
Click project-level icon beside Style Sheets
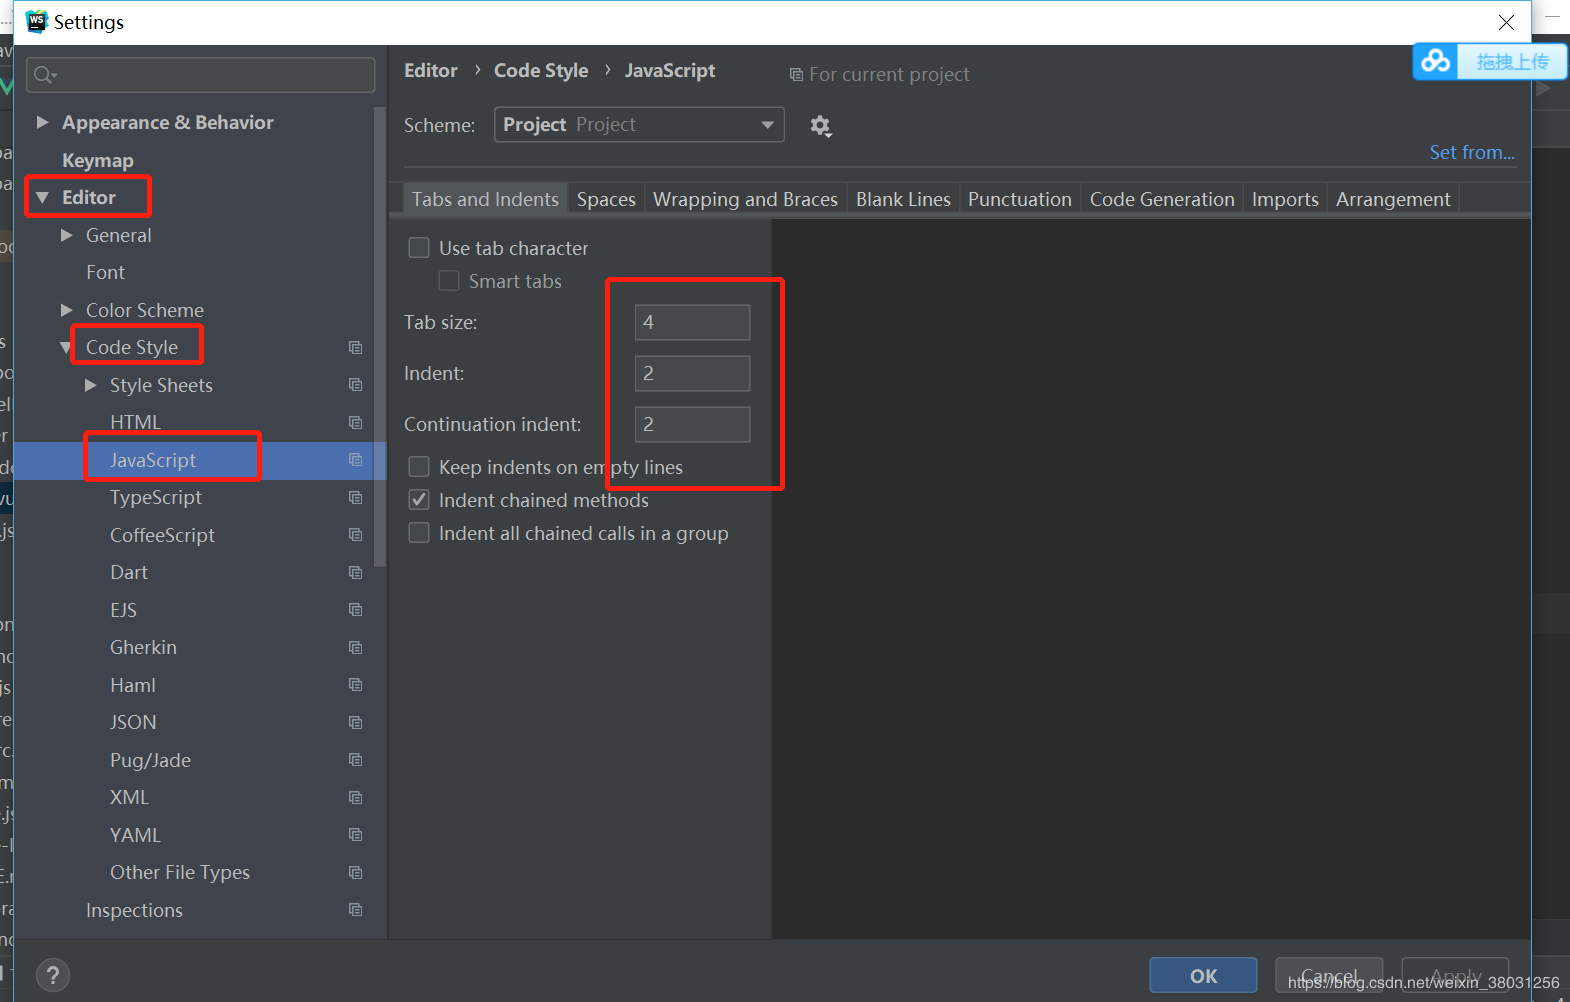(x=355, y=385)
